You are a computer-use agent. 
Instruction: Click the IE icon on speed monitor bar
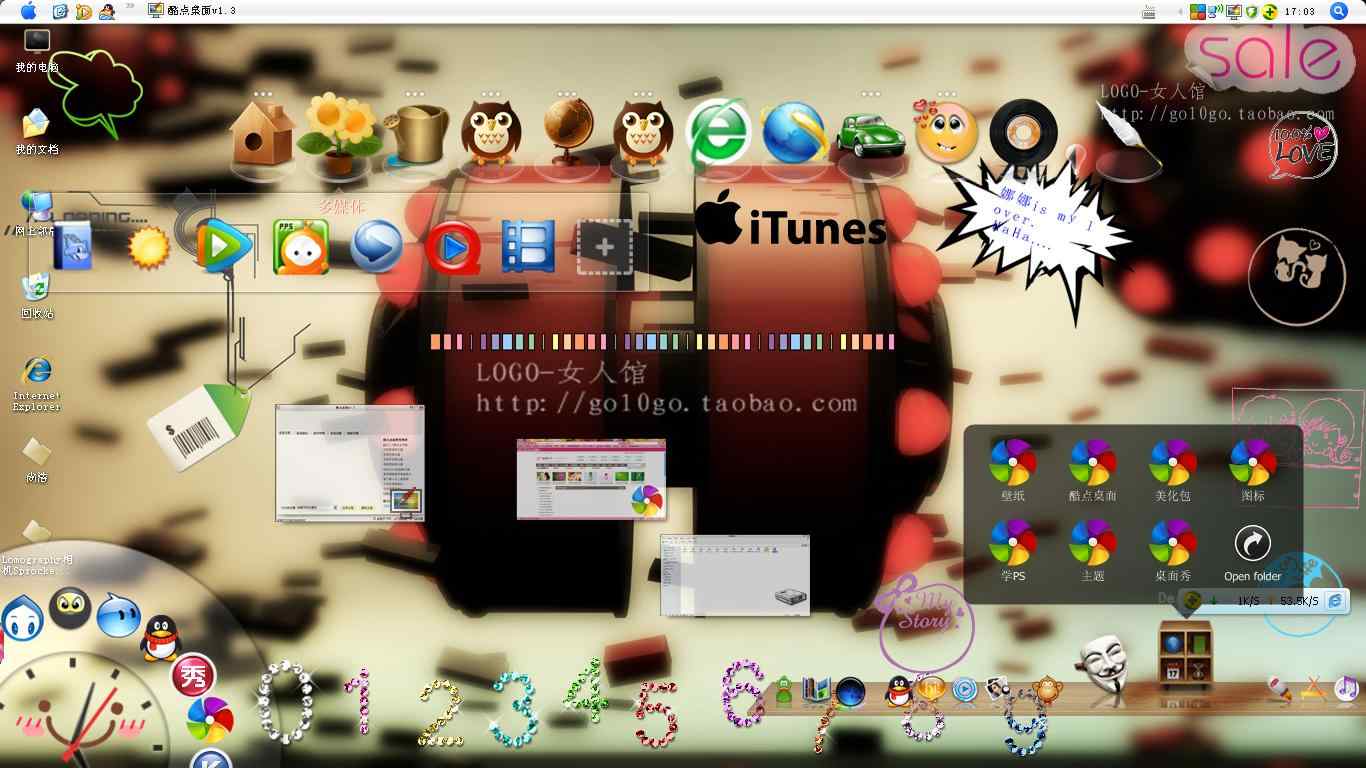point(1335,601)
